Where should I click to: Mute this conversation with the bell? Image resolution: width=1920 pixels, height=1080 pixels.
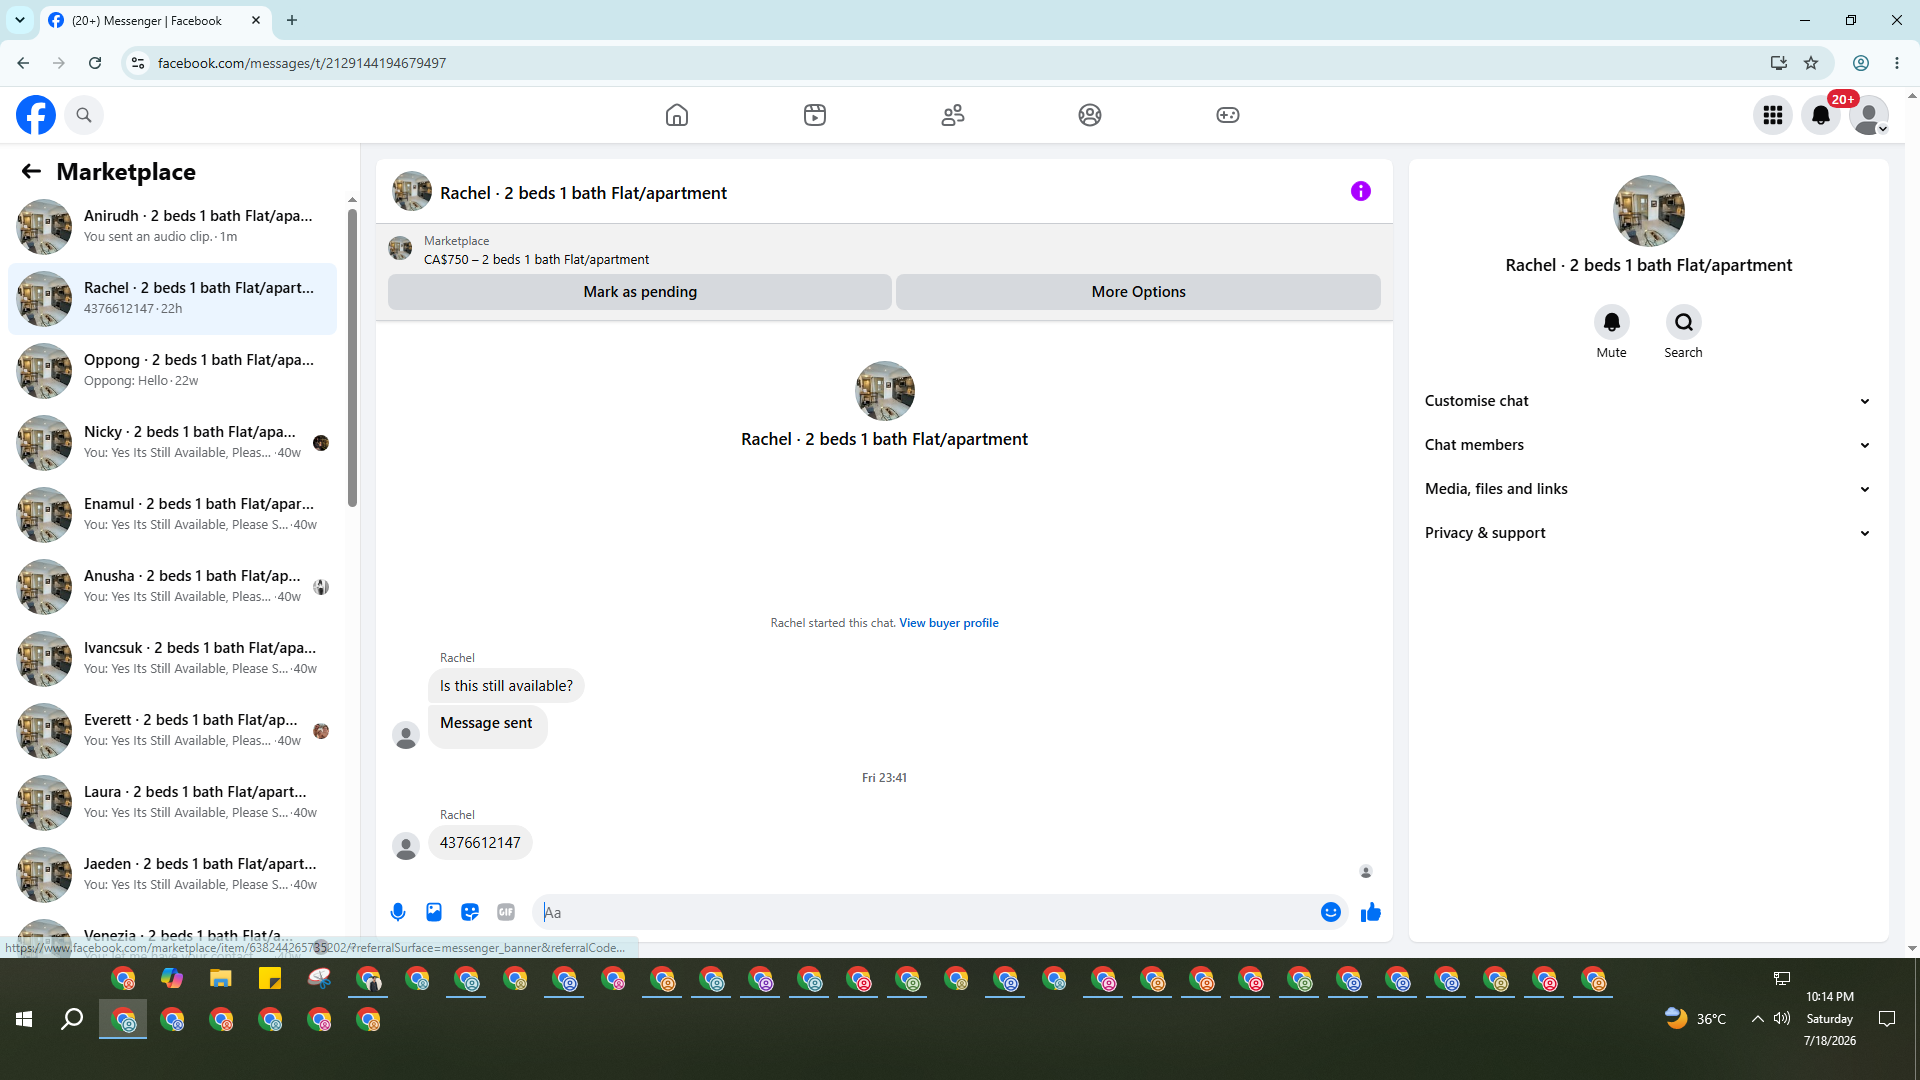(x=1612, y=322)
